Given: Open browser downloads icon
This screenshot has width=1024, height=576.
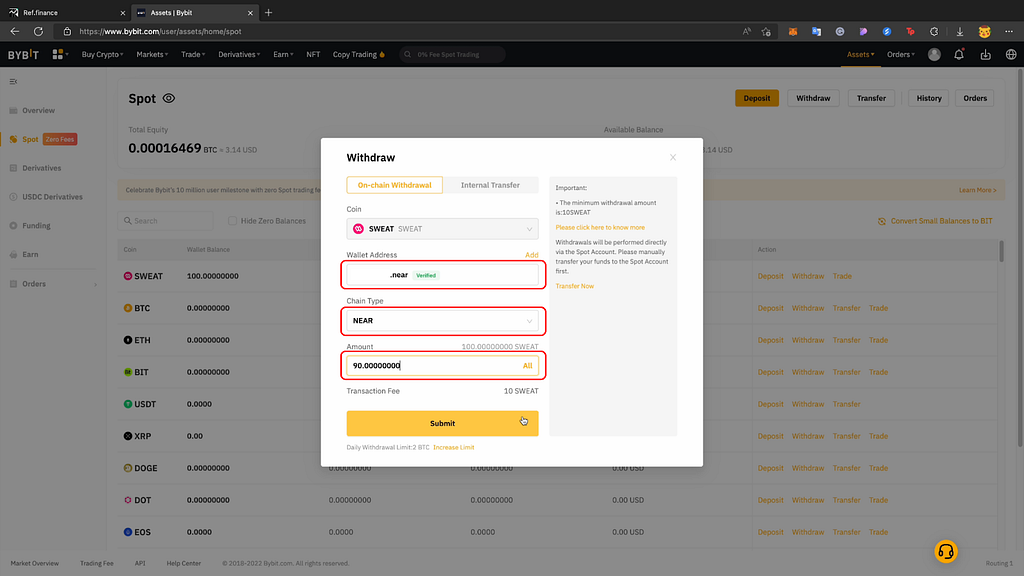Looking at the screenshot, I should (960, 31).
